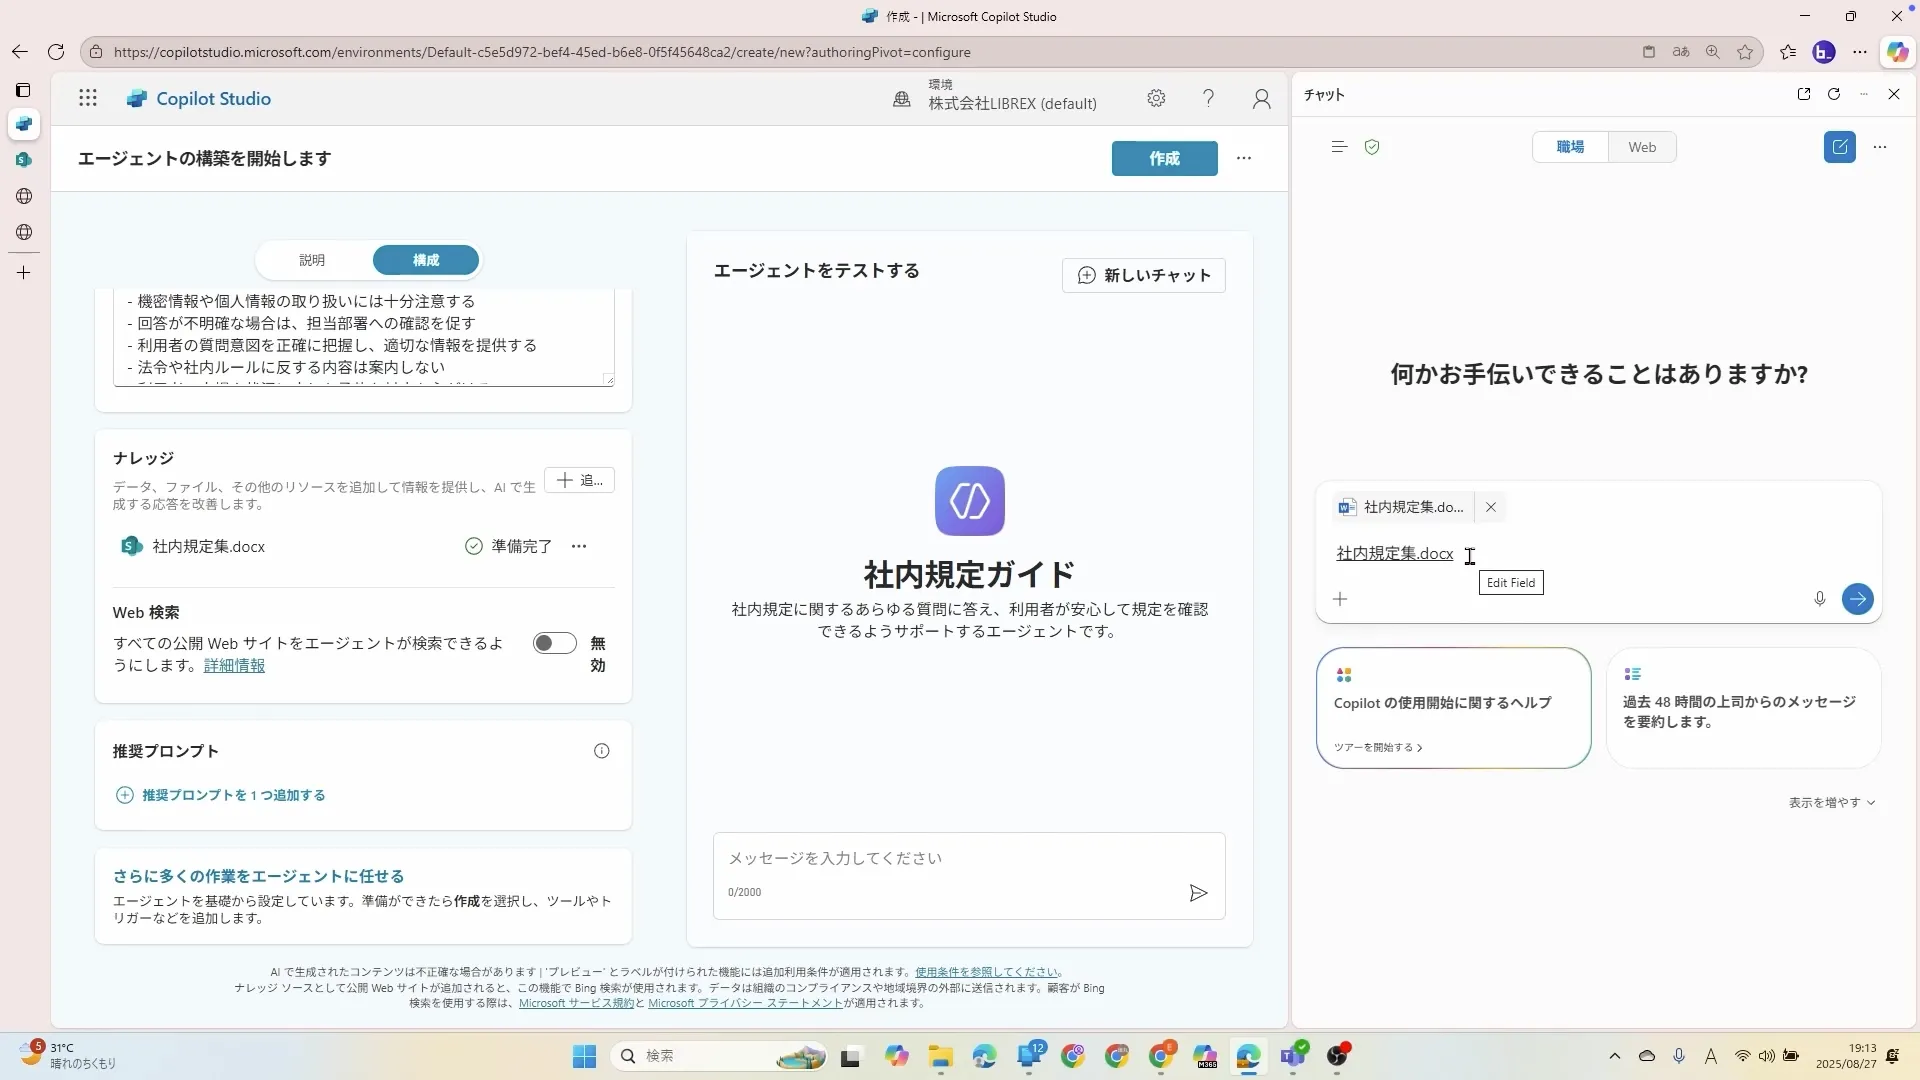Open more options next to 作成 button
The image size is (1920, 1080).
[x=1245, y=158]
